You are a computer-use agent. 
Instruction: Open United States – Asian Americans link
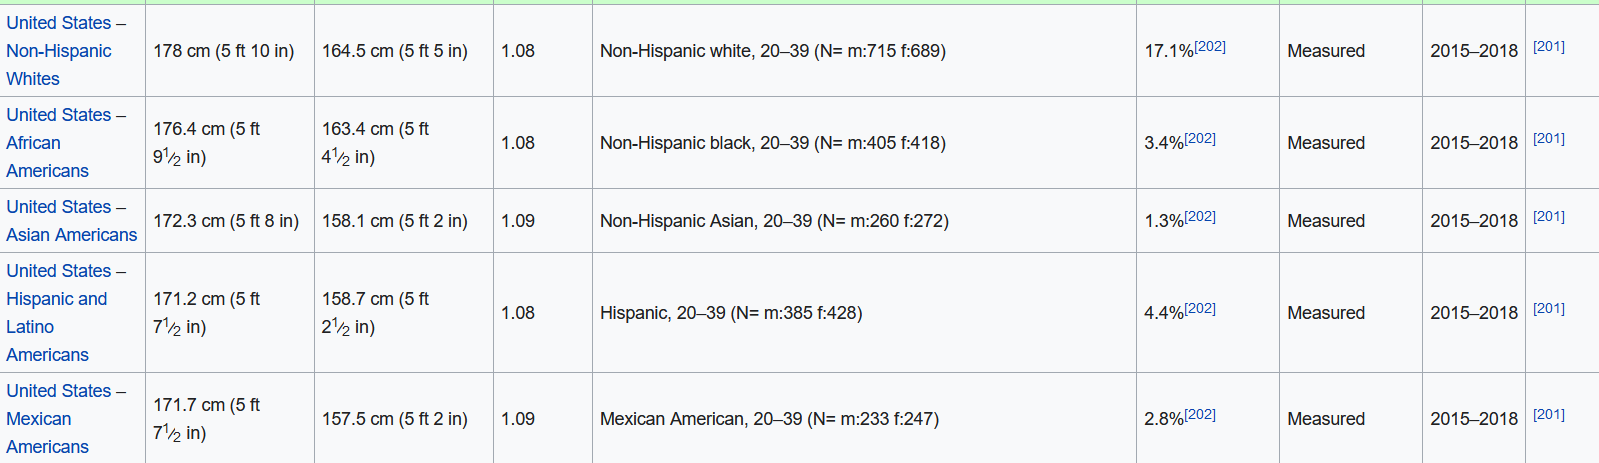[72, 221]
